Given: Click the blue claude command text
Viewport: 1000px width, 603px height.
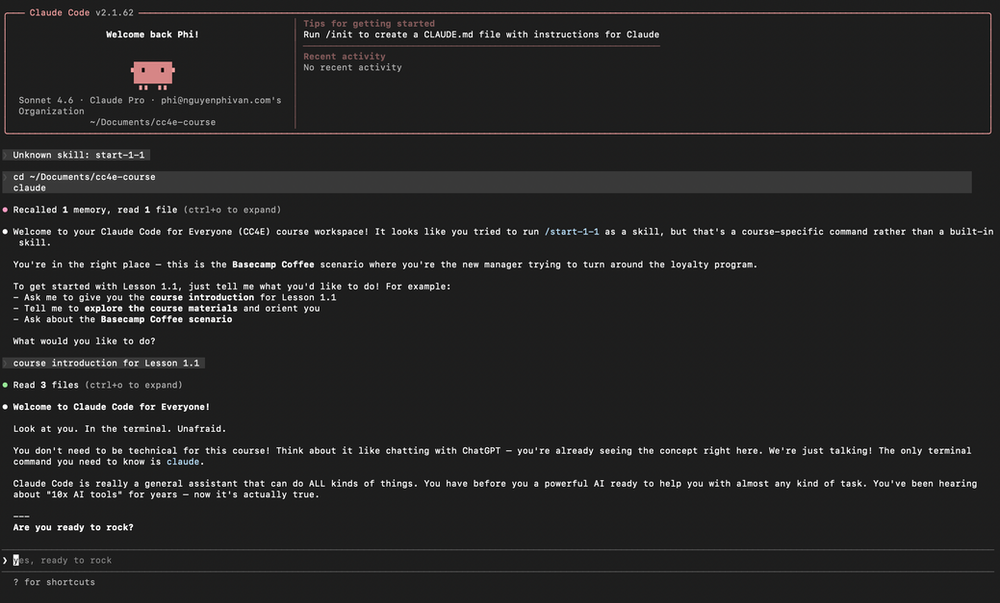Looking at the screenshot, I should click(183, 461).
